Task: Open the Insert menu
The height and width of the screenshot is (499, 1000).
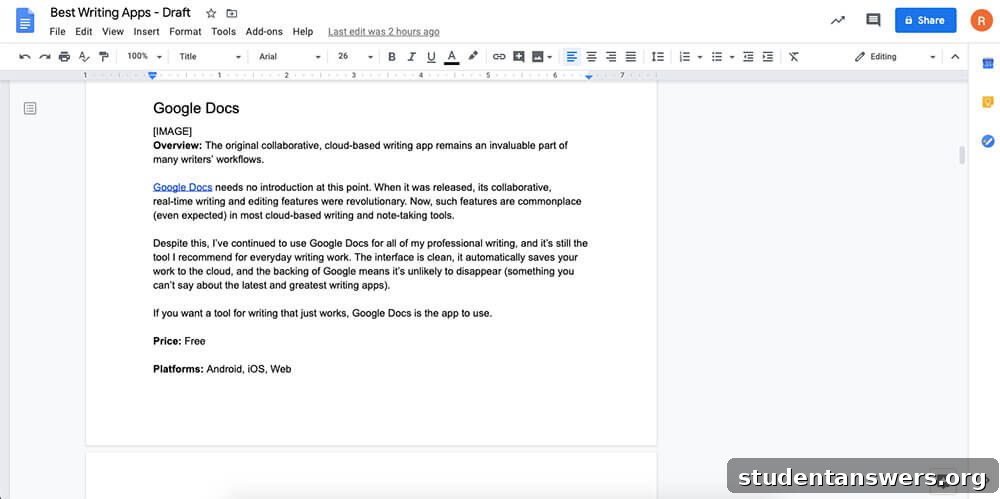Action: pos(147,31)
